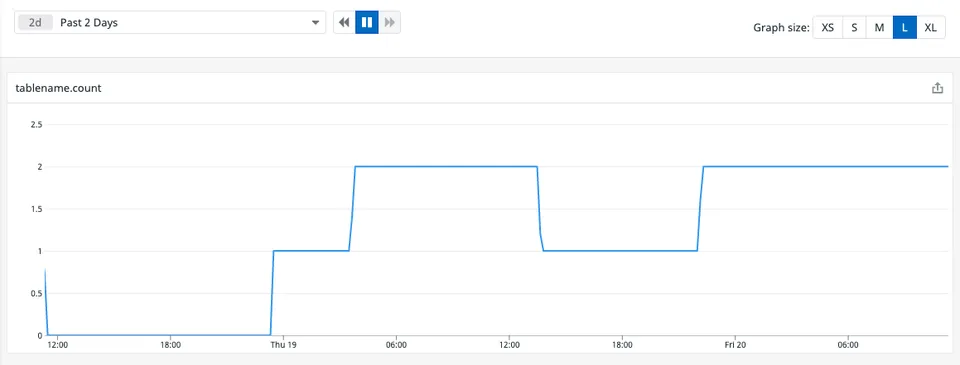Set graph size to L
The width and height of the screenshot is (960, 365).
(905, 28)
